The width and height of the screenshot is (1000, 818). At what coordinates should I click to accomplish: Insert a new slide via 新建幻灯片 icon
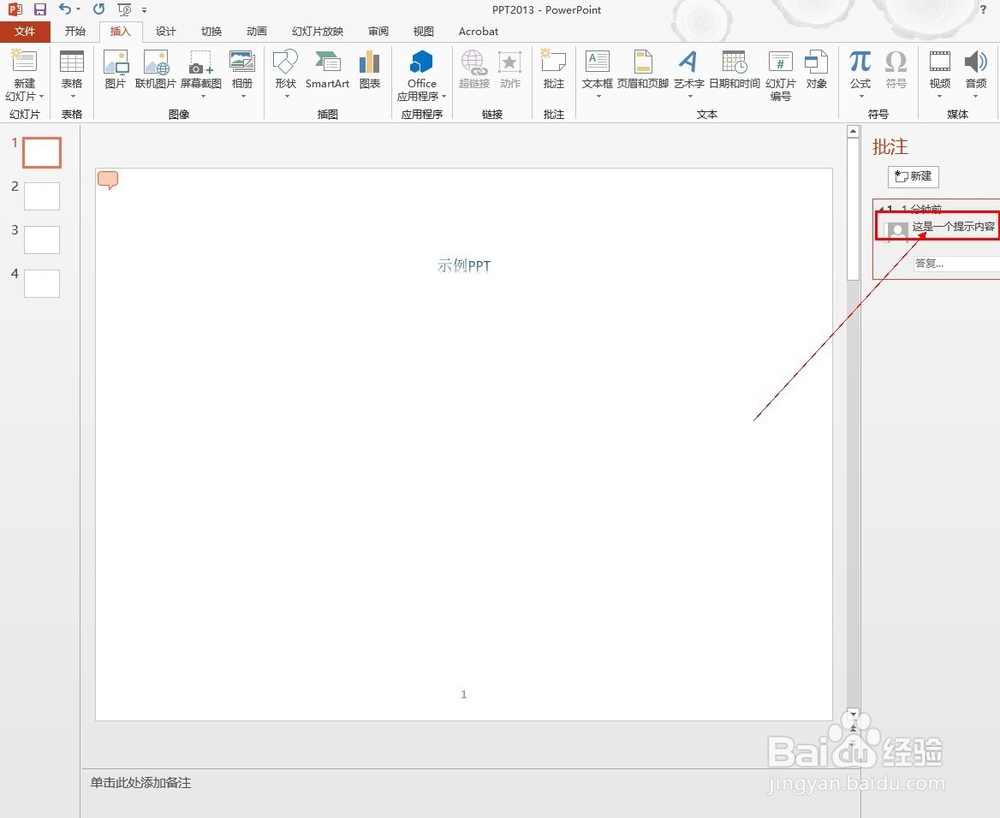click(x=24, y=62)
